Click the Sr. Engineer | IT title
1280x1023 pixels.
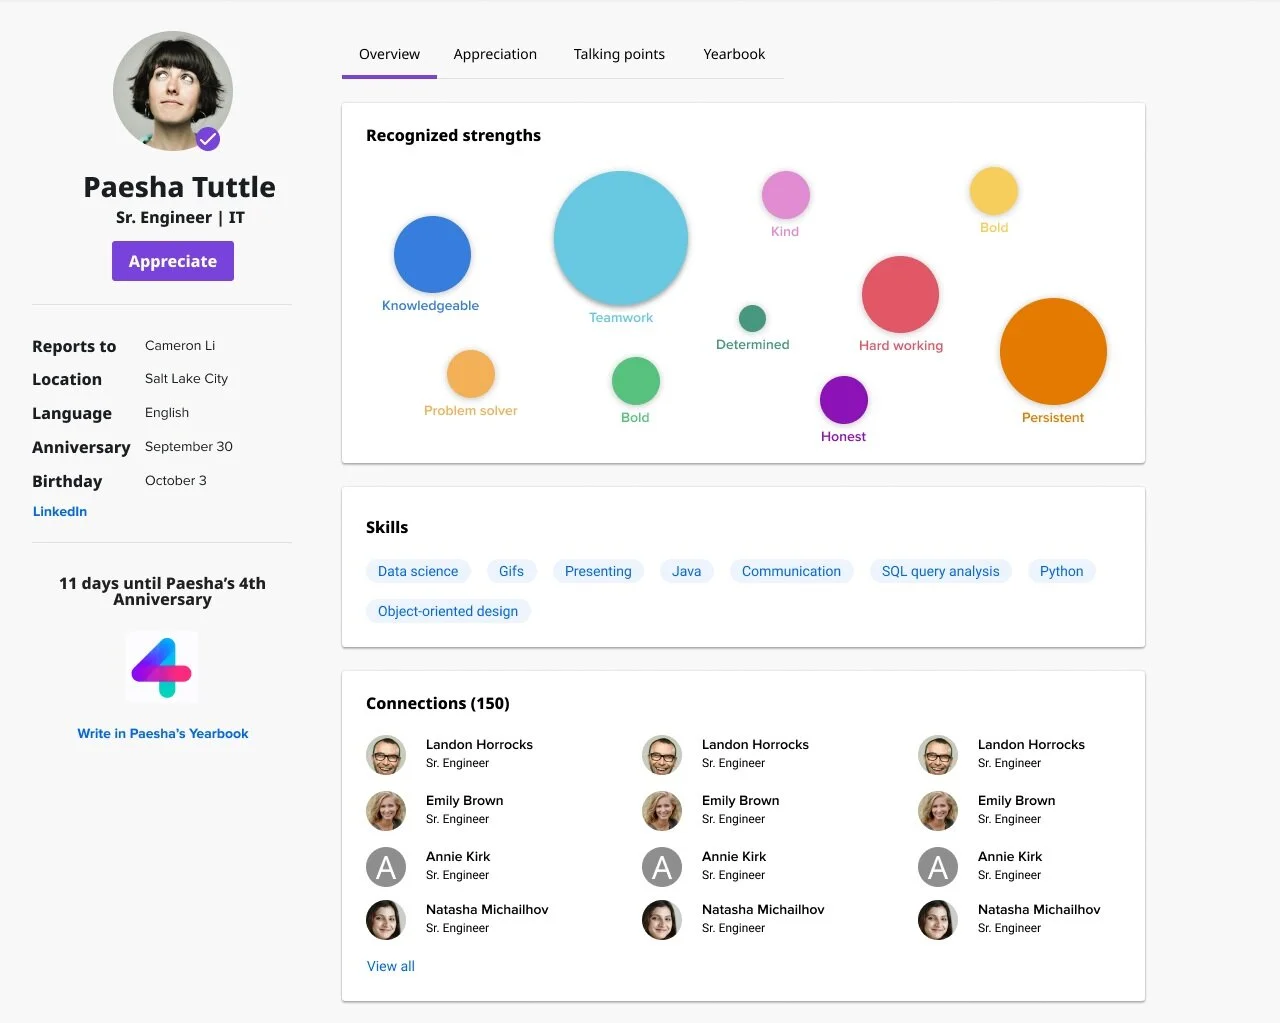coord(180,217)
